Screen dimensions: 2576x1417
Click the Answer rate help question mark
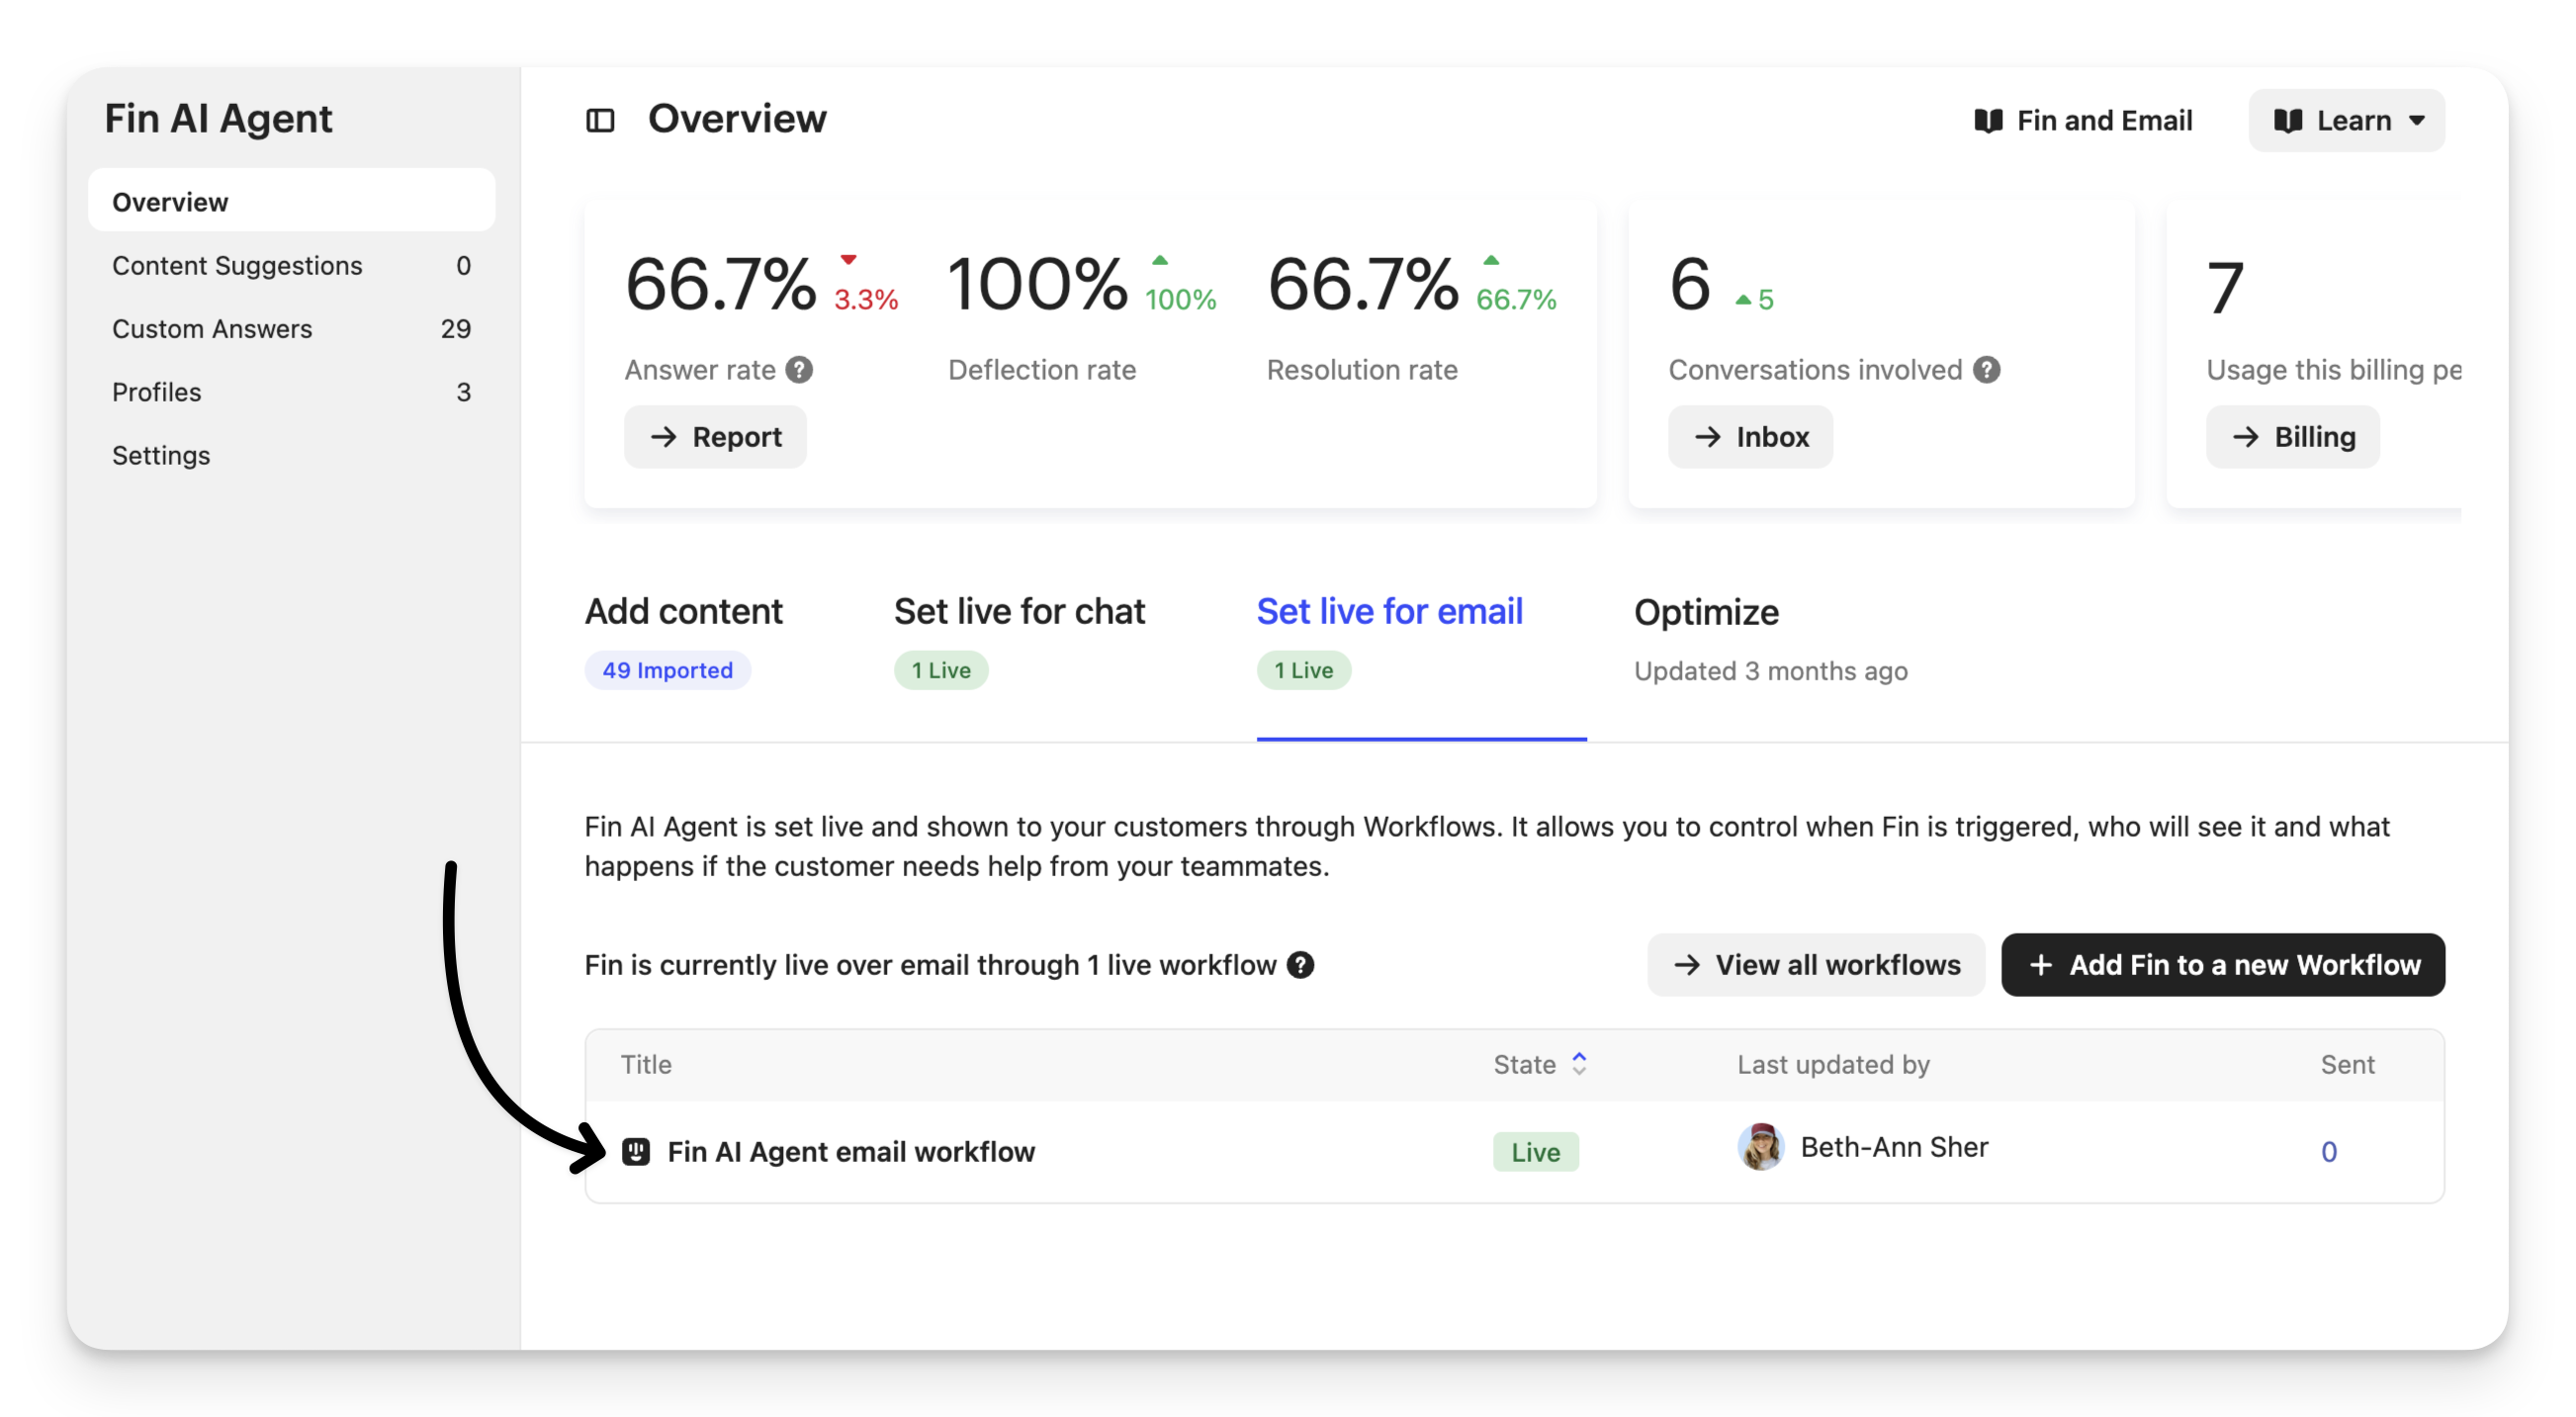799,370
